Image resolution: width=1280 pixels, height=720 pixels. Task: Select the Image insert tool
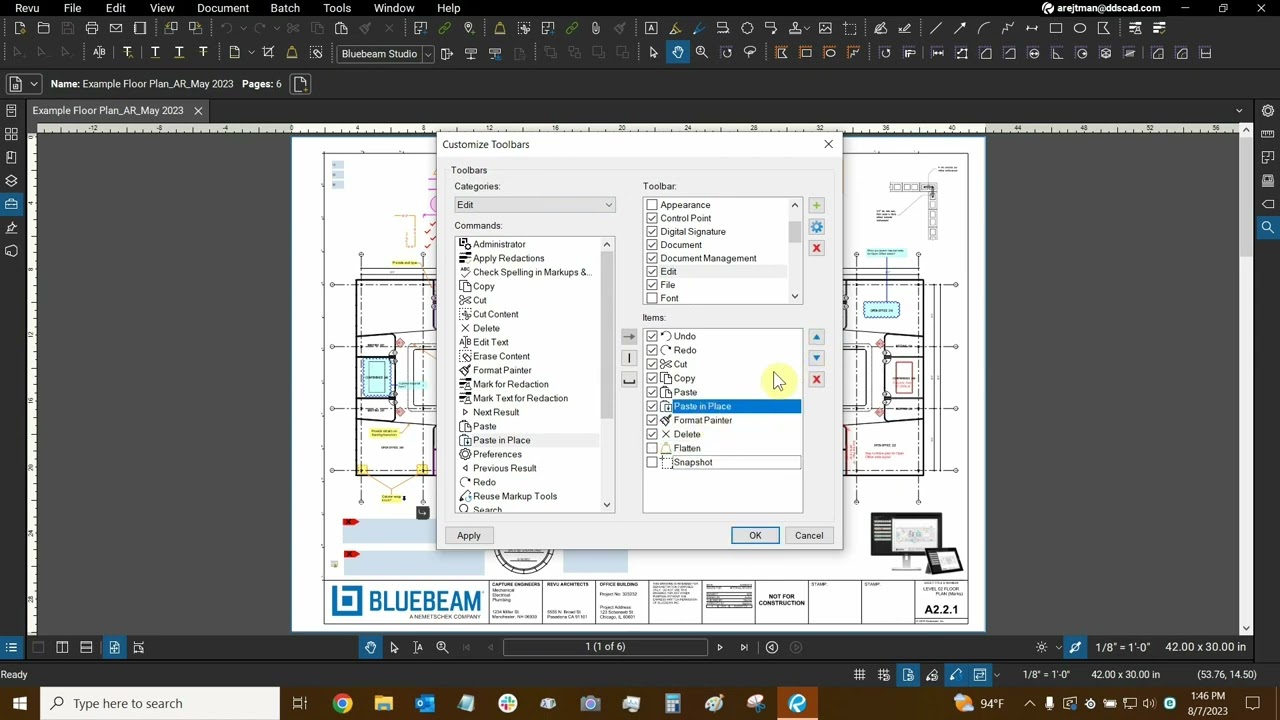[825, 28]
